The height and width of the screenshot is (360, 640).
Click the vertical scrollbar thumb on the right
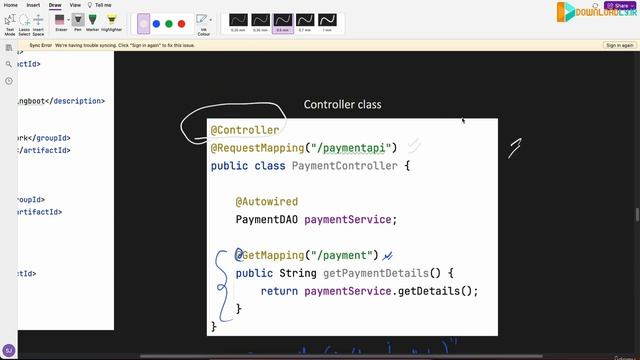637,215
